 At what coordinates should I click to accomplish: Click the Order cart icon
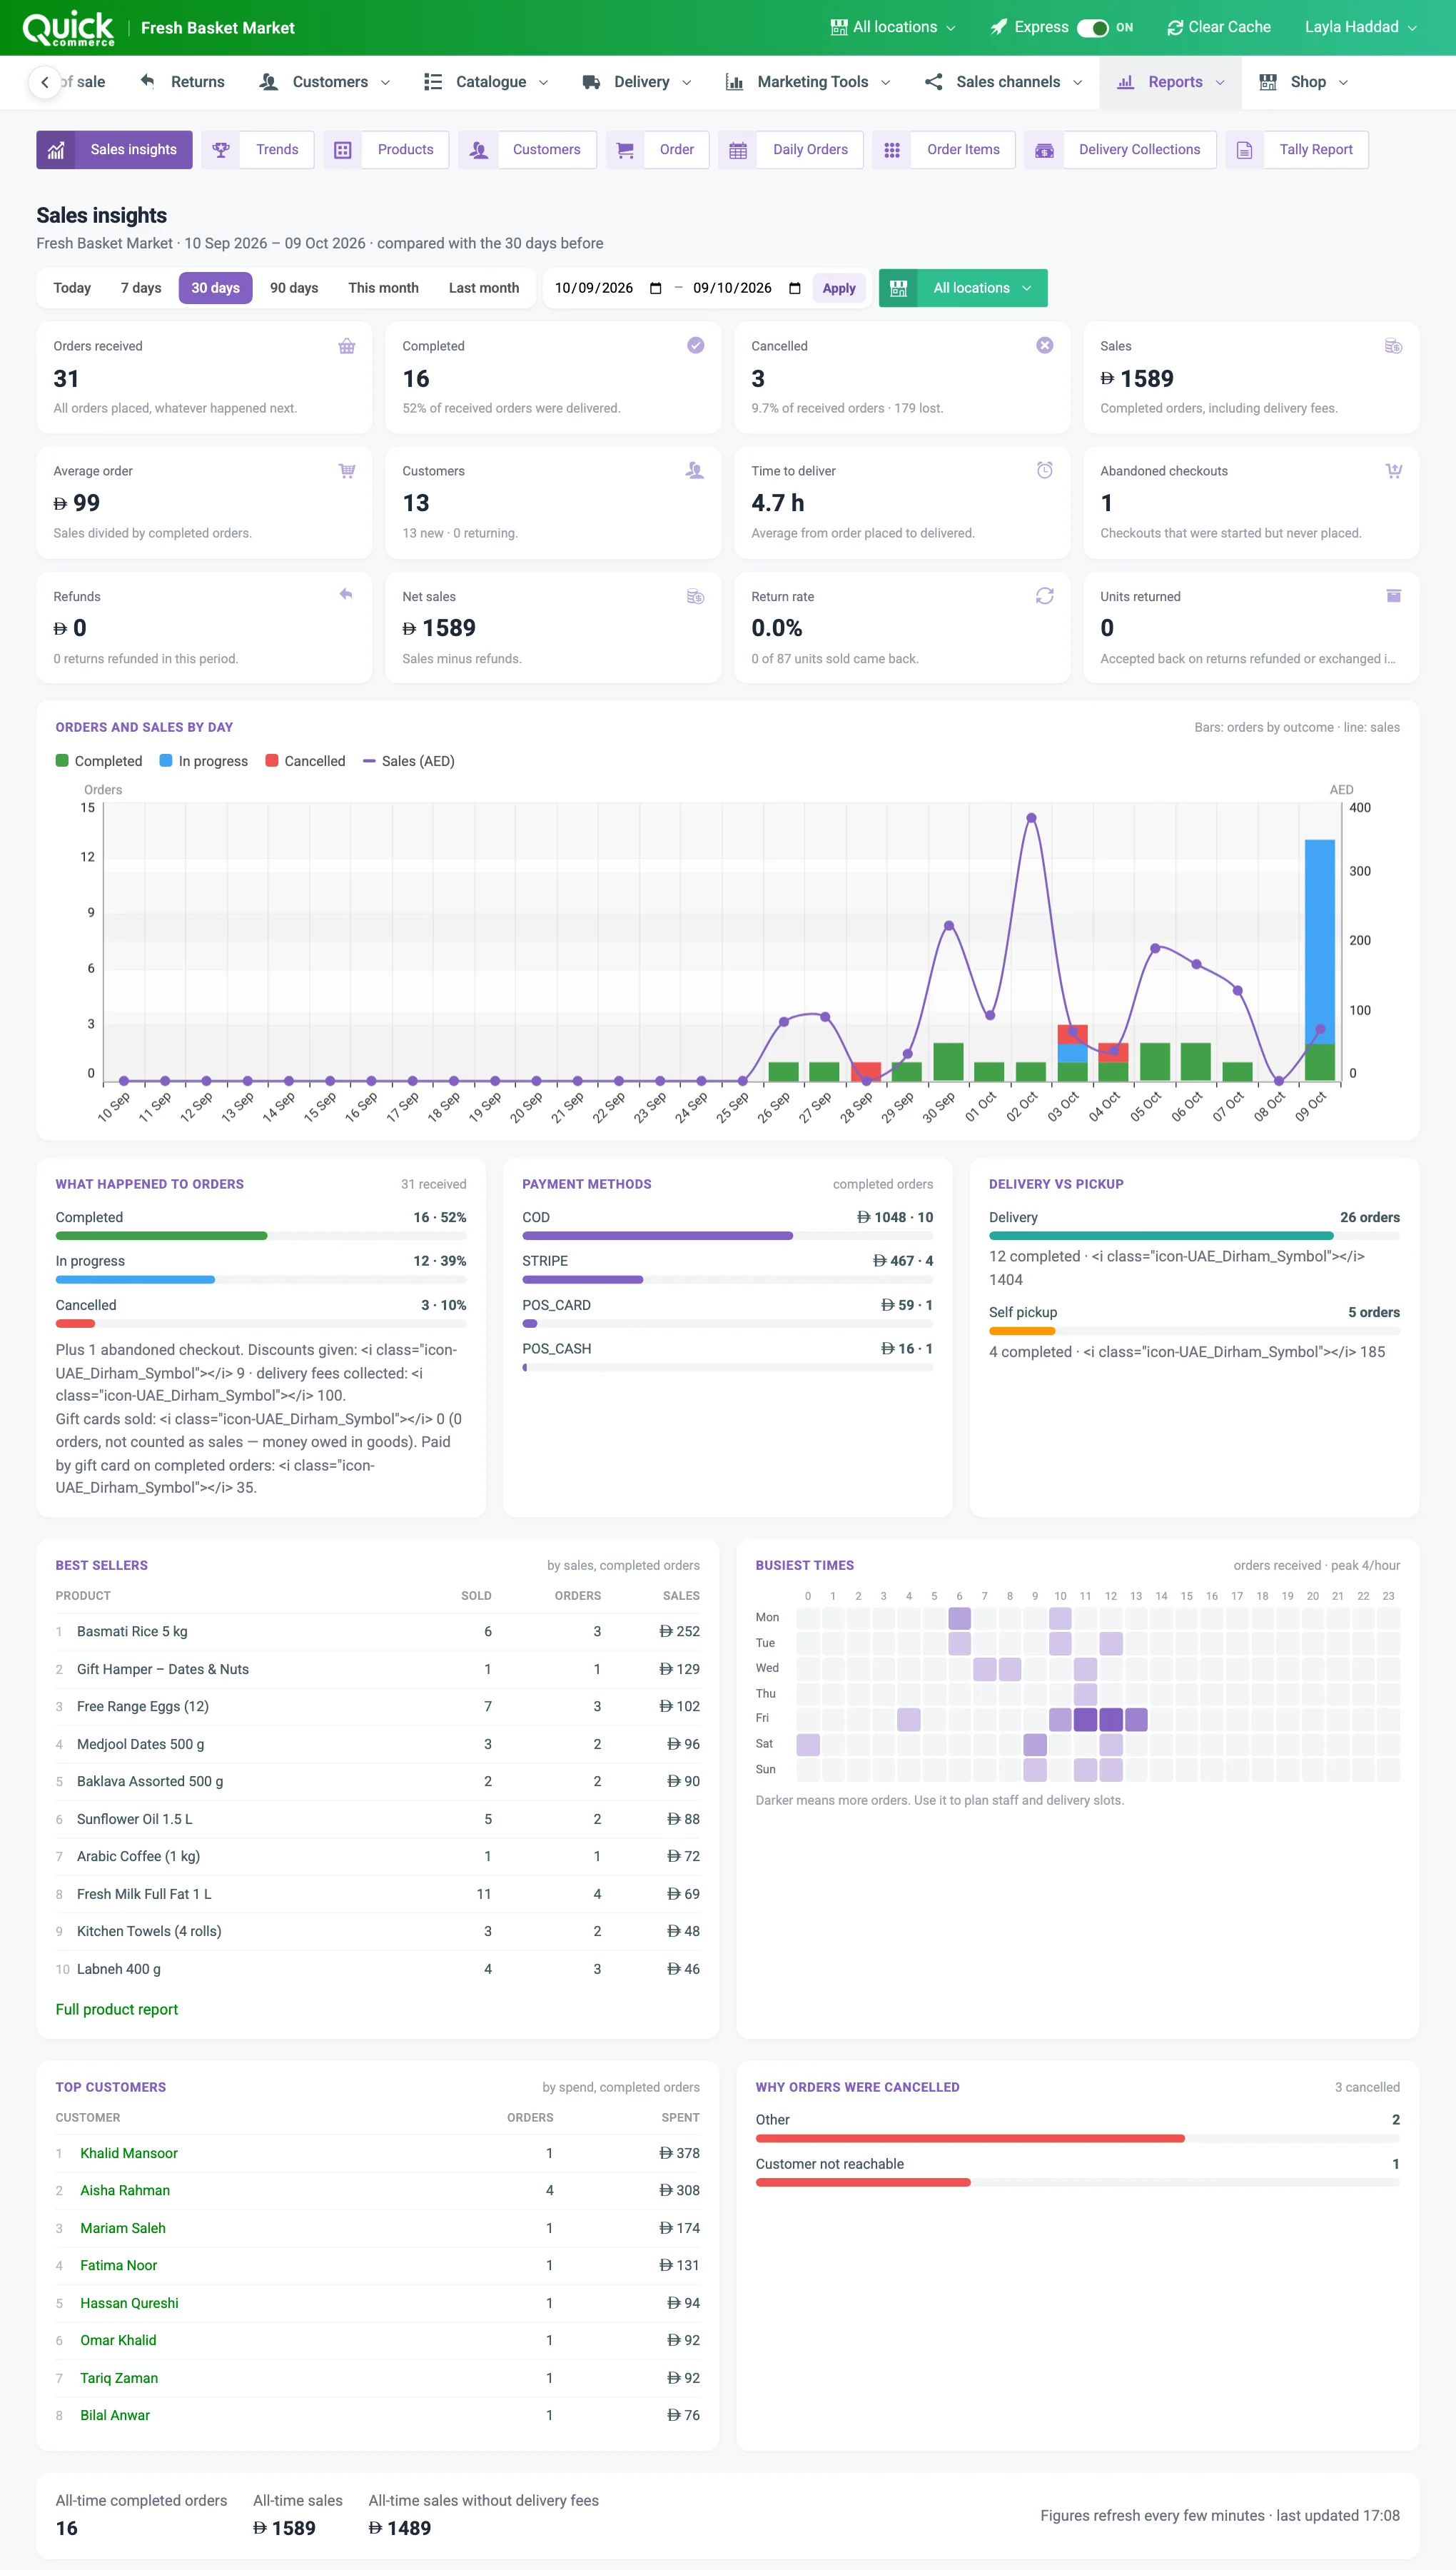[x=625, y=150]
